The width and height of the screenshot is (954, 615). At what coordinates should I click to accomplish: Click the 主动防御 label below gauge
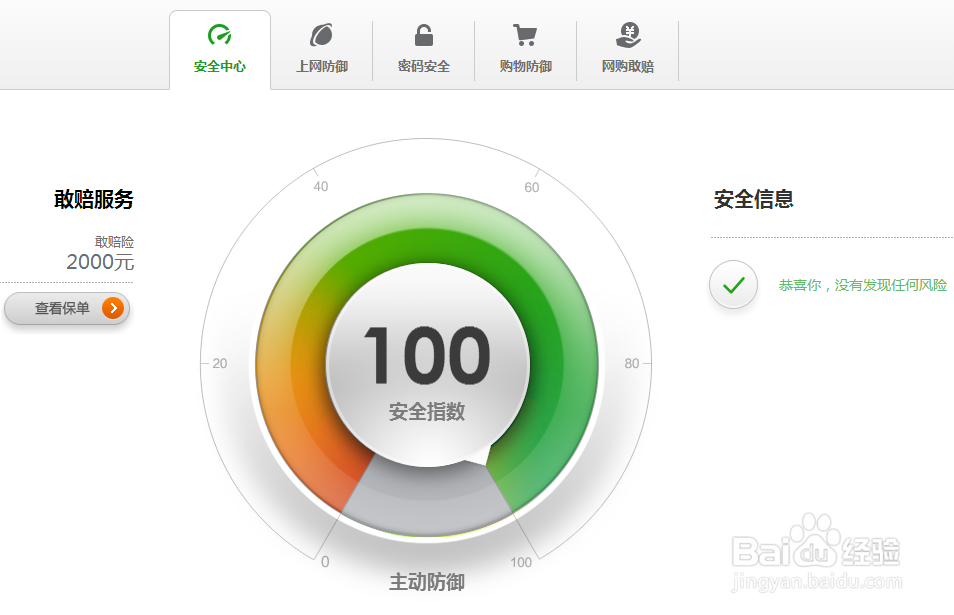pos(427,582)
